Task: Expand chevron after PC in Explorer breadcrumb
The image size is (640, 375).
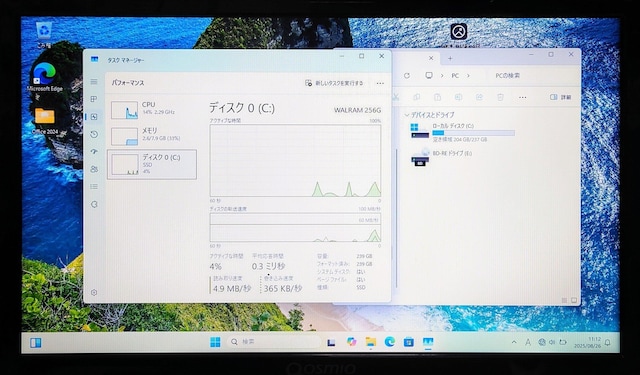Action: (468, 75)
